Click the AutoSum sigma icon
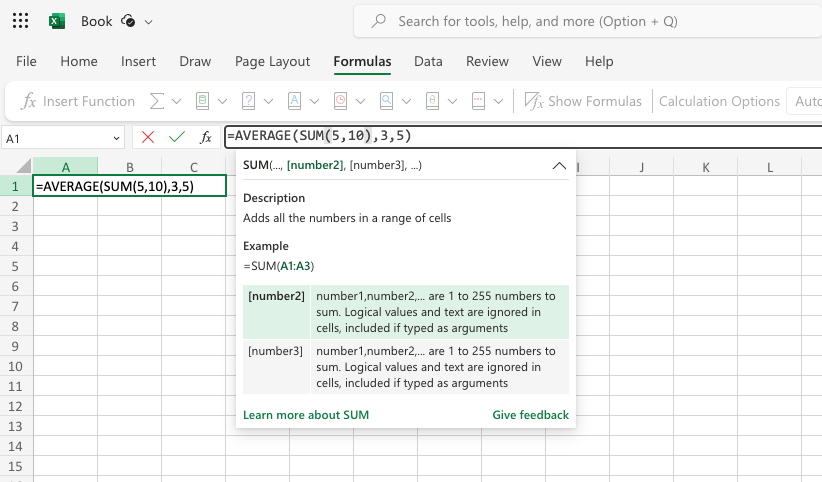The width and height of the screenshot is (822, 482). click(x=156, y=101)
